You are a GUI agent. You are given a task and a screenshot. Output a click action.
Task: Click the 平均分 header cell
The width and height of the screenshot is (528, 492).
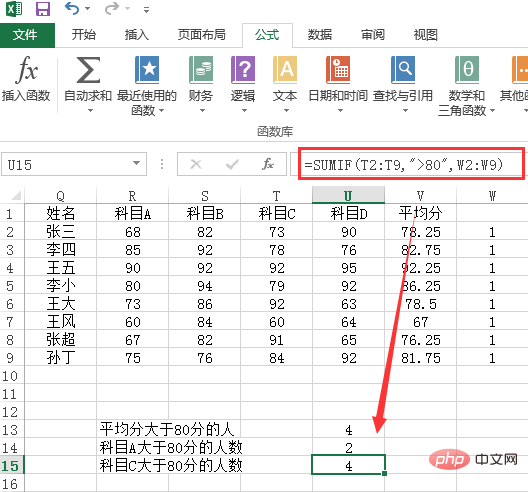pos(420,214)
